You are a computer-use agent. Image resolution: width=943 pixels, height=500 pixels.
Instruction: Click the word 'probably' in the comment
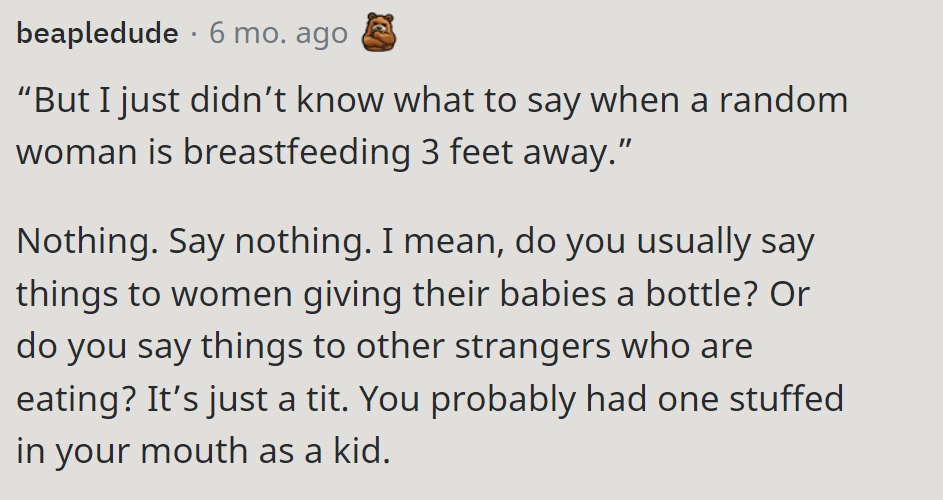pos(503,400)
